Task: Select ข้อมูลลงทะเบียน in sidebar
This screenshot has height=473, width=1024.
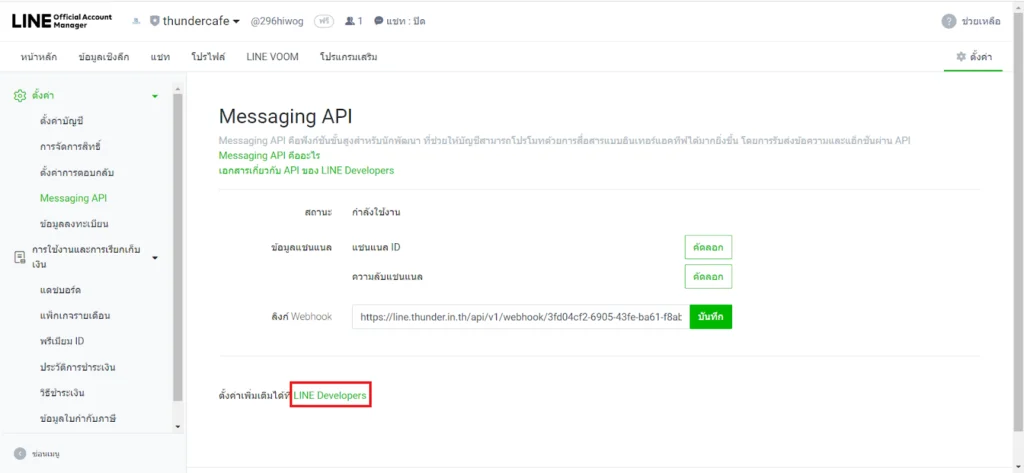Action: point(74,224)
